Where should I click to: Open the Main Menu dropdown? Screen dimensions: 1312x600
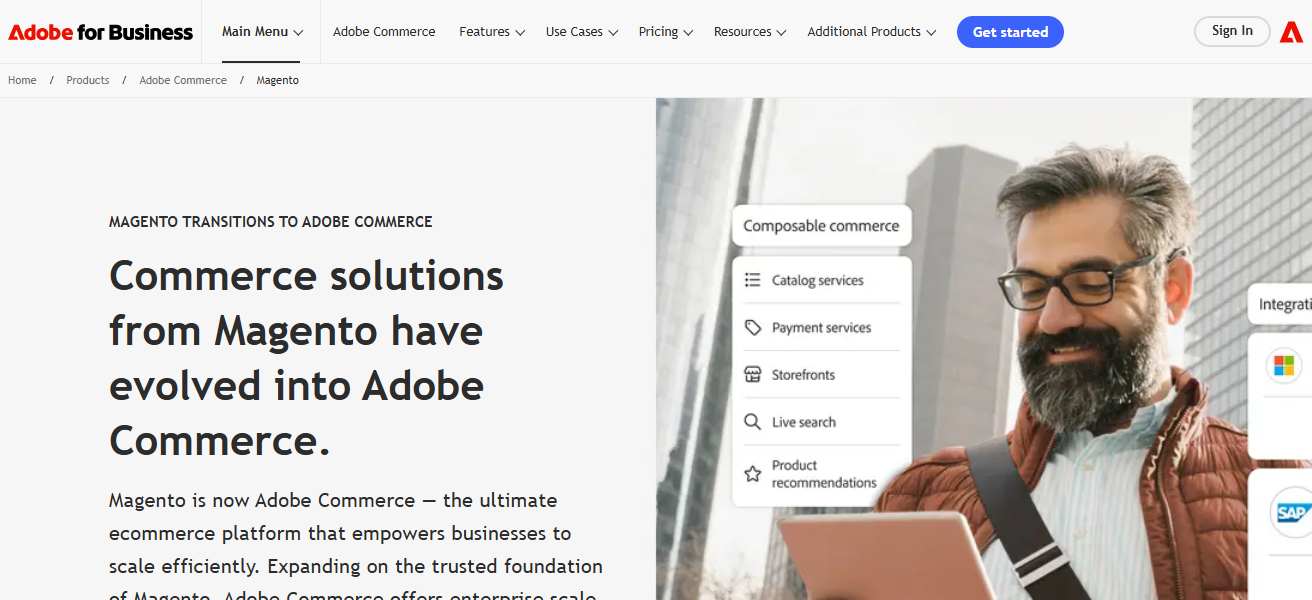[x=261, y=31]
